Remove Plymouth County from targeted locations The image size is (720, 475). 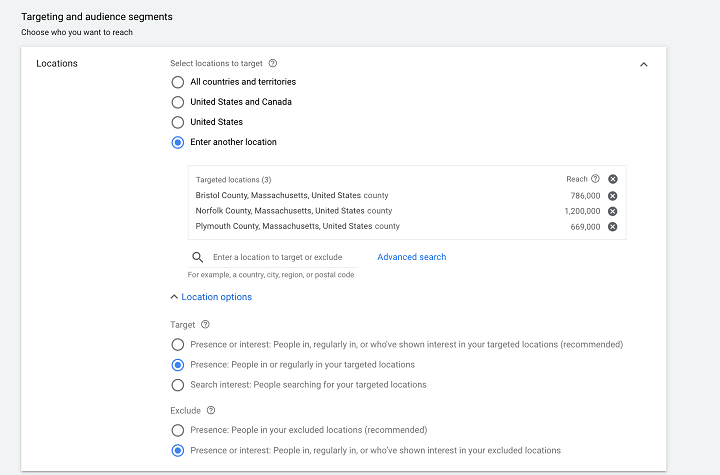click(x=613, y=227)
